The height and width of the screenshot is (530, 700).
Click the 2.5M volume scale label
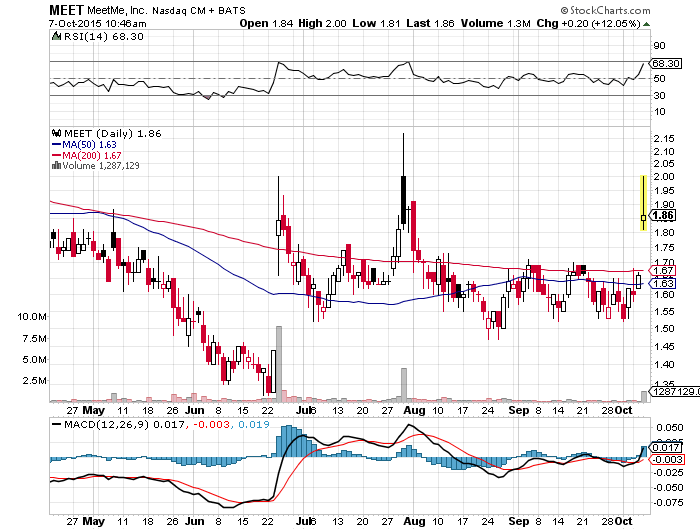tap(34, 381)
